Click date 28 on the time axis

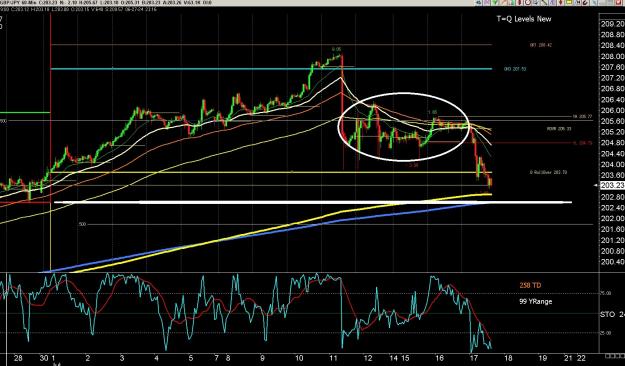coord(18,358)
